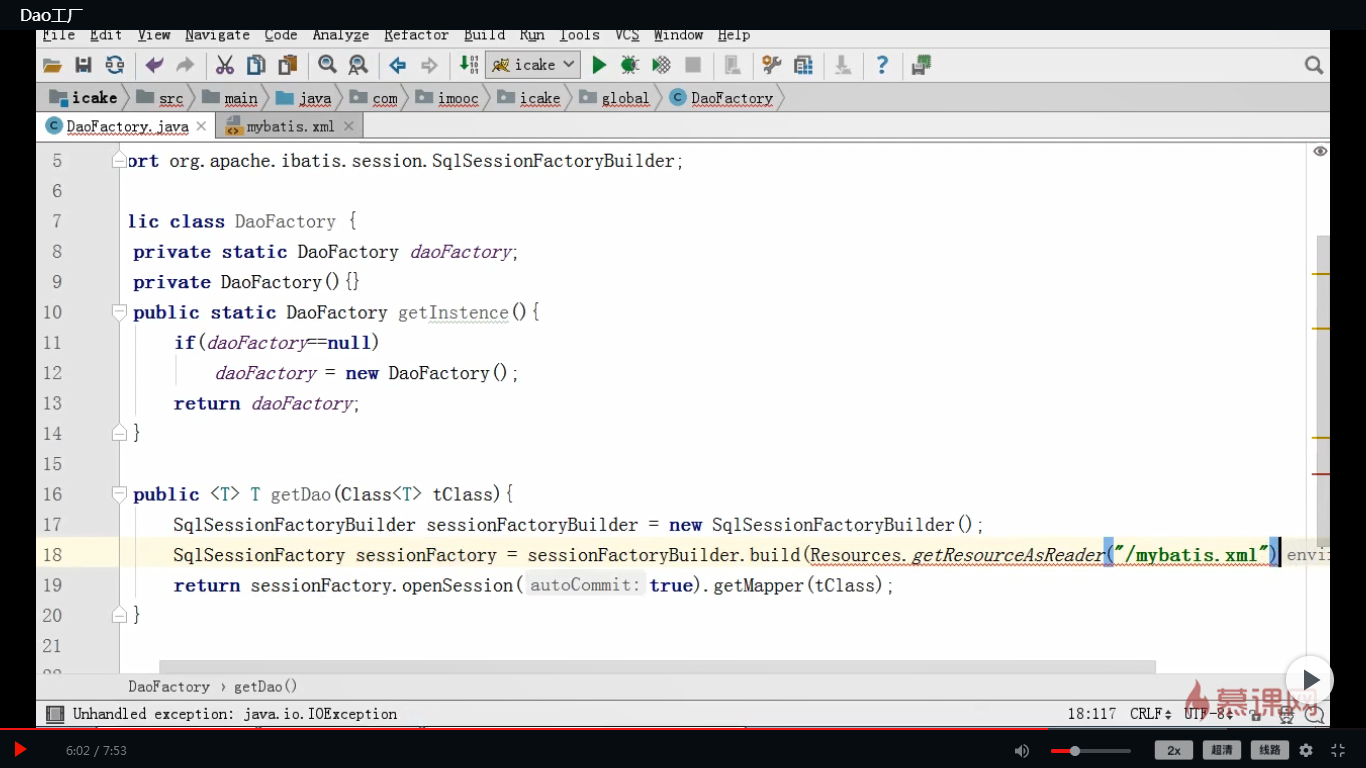Click the global breadcrumb in navigation bar

(x=615, y=98)
